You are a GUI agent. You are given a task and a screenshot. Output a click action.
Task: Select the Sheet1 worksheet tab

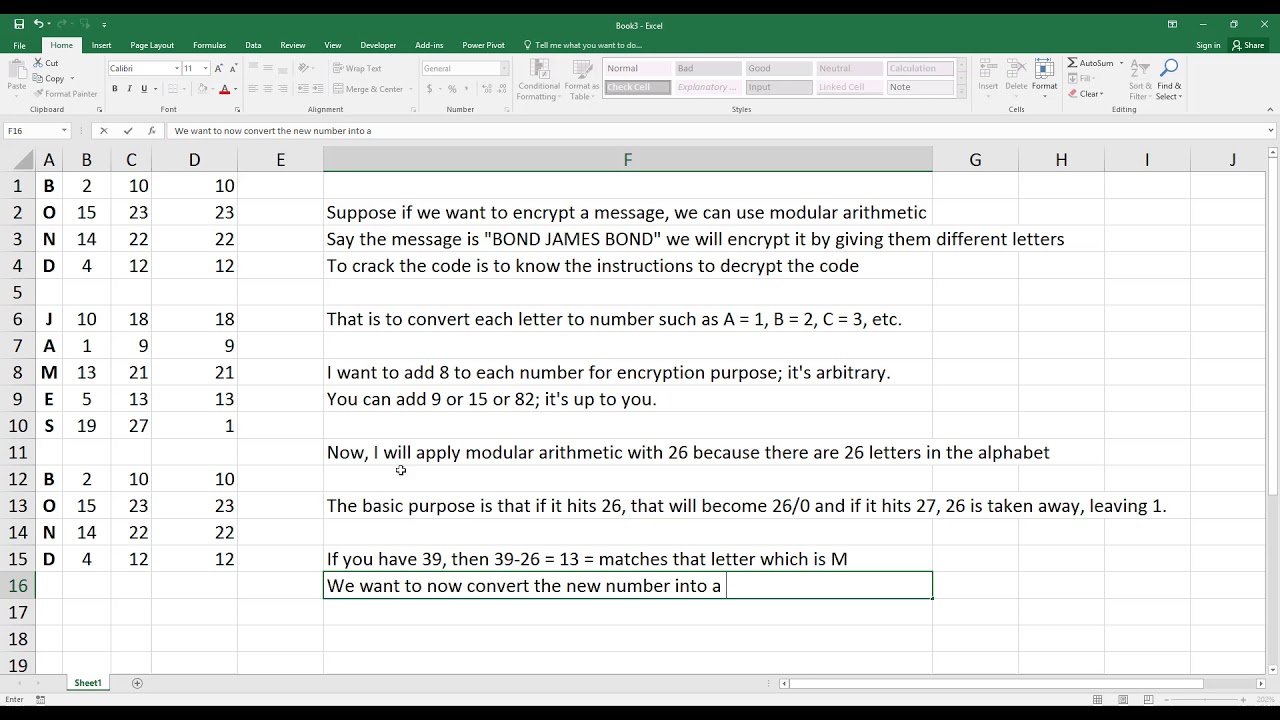[x=88, y=683]
